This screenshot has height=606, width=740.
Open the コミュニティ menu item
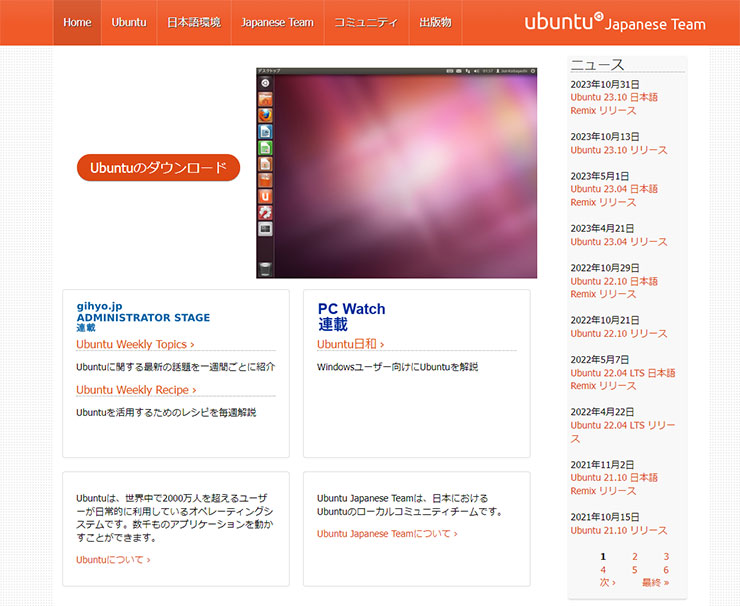[x=366, y=22]
